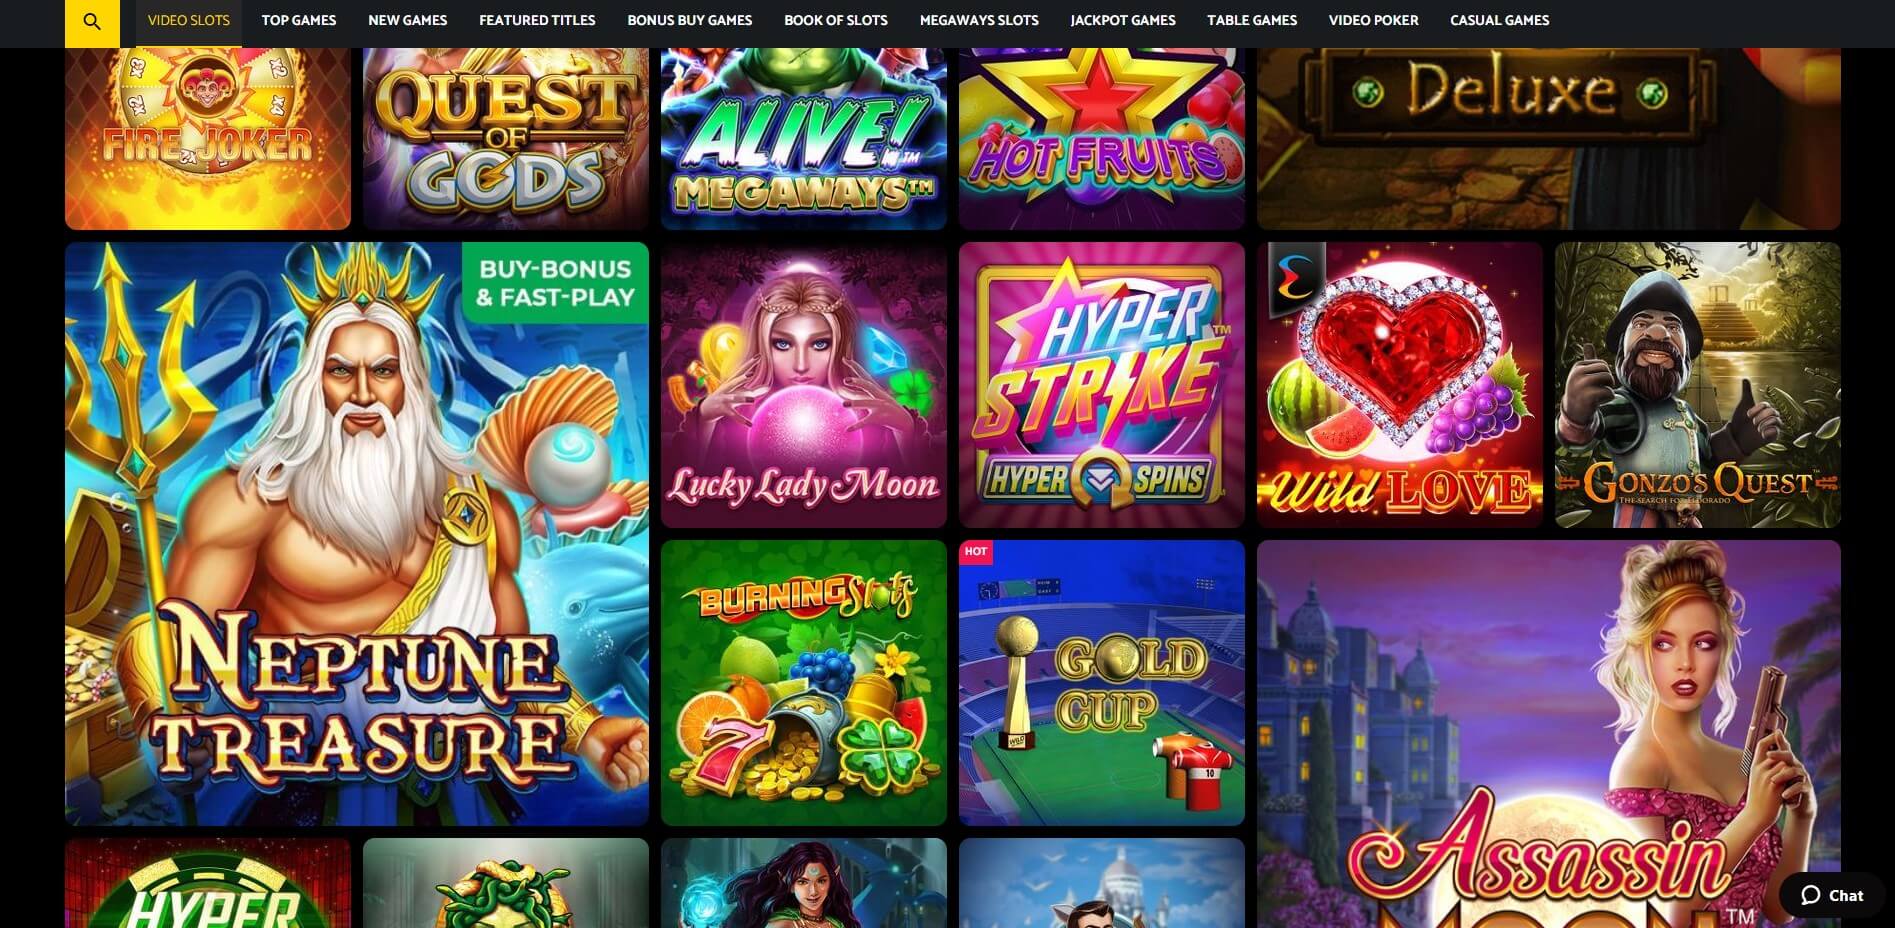Click the yellow search magnifier icon
Viewport: 1895px width, 928px height.
tap(92, 23)
